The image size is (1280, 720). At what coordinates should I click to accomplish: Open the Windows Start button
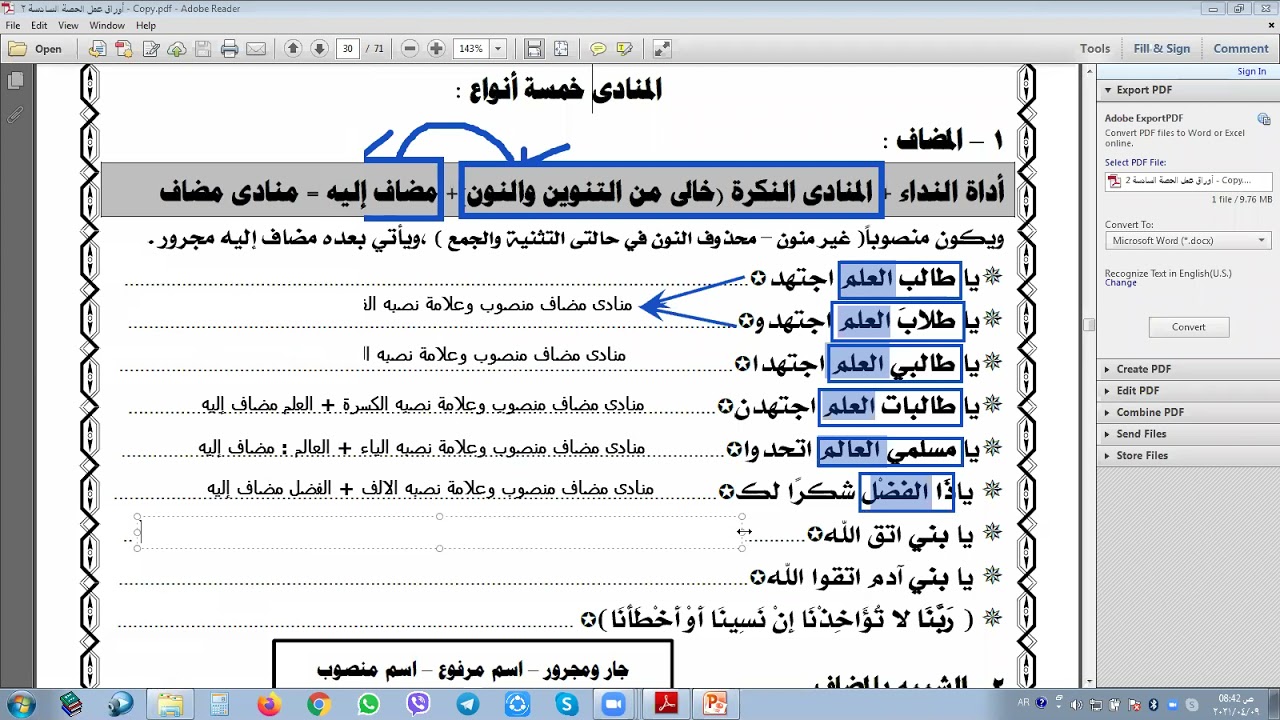pyautogui.click(x=21, y=704)
